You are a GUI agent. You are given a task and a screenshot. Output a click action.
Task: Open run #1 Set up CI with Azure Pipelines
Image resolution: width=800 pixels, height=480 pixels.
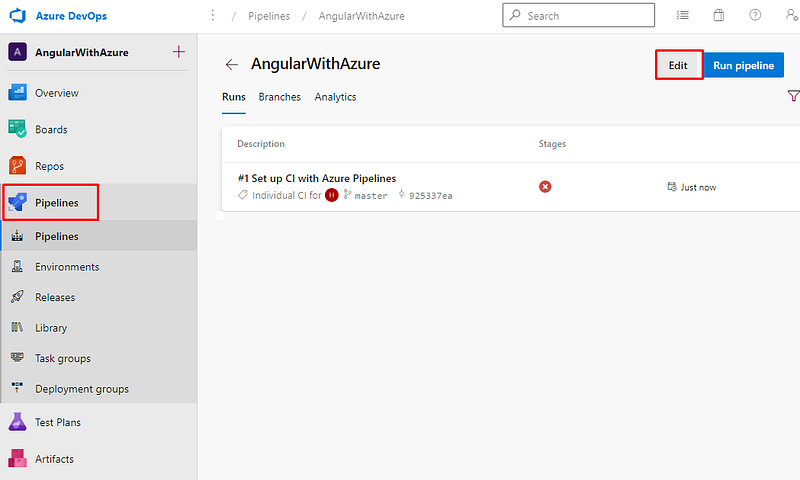(x=317, y=178)
